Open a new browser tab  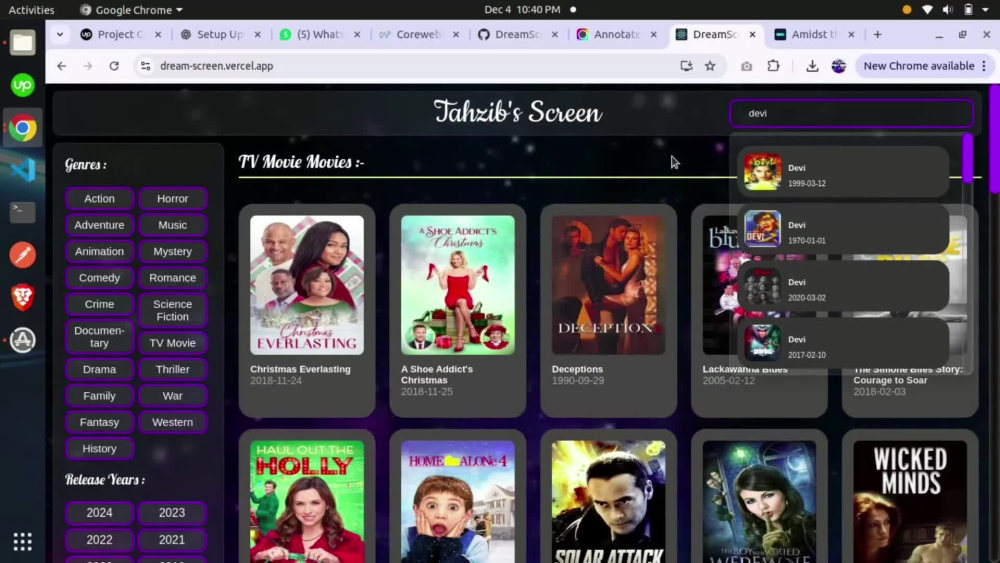pos(878,34)
